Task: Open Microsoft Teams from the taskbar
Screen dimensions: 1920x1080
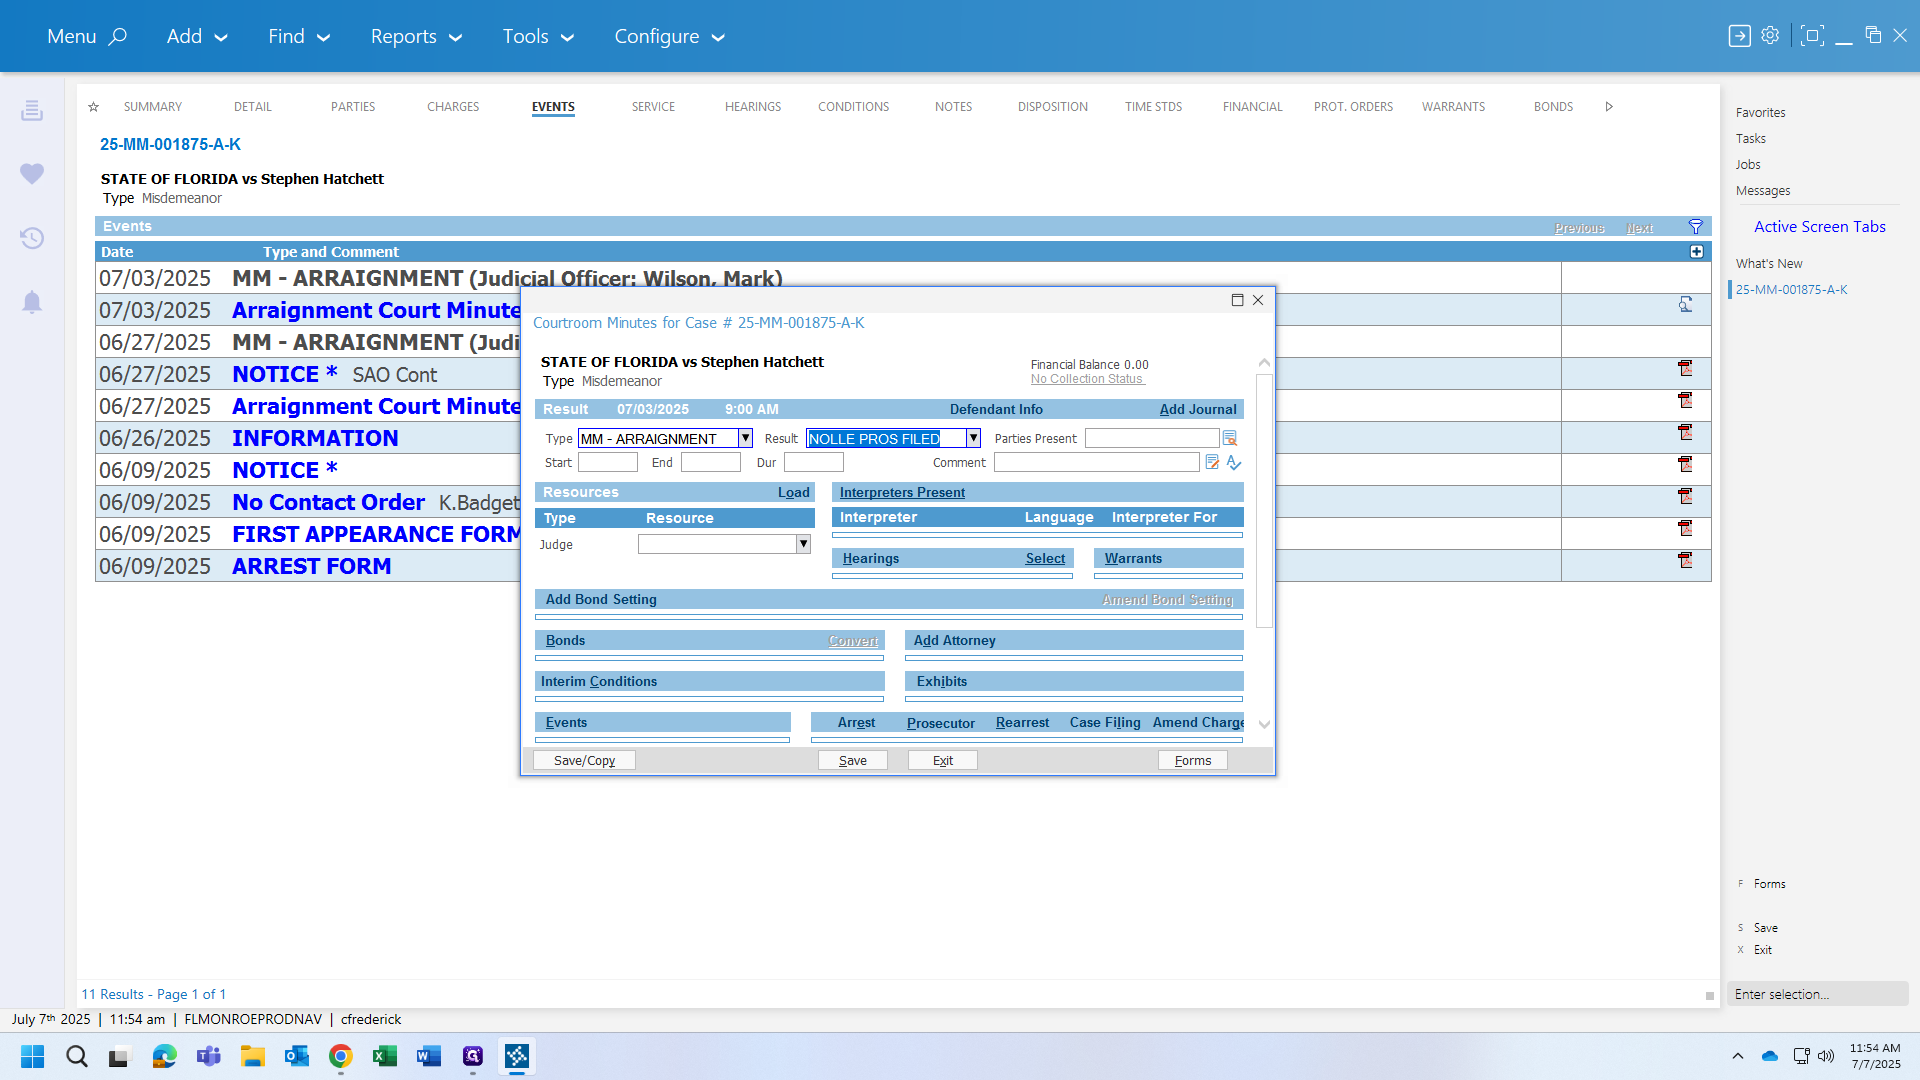Action: 208,1056
